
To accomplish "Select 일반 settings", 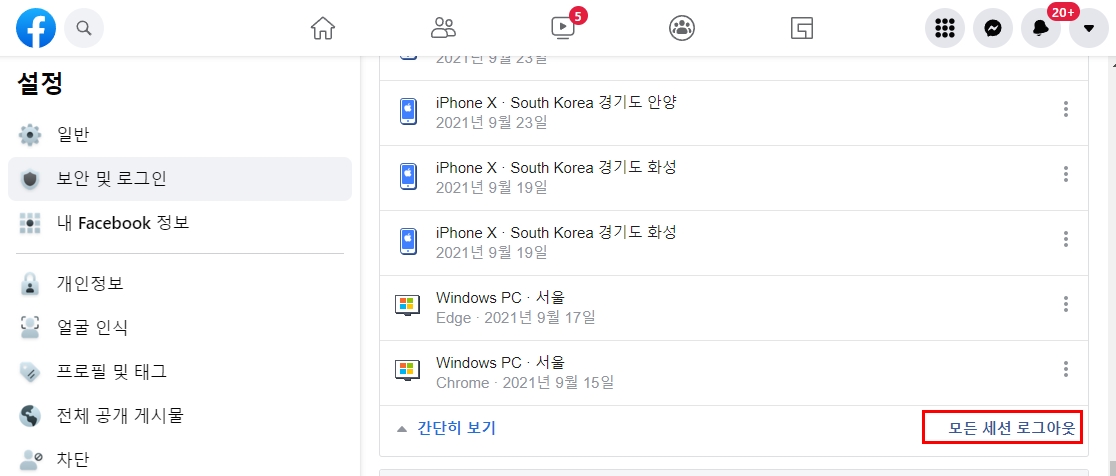I will coord(180,134).
